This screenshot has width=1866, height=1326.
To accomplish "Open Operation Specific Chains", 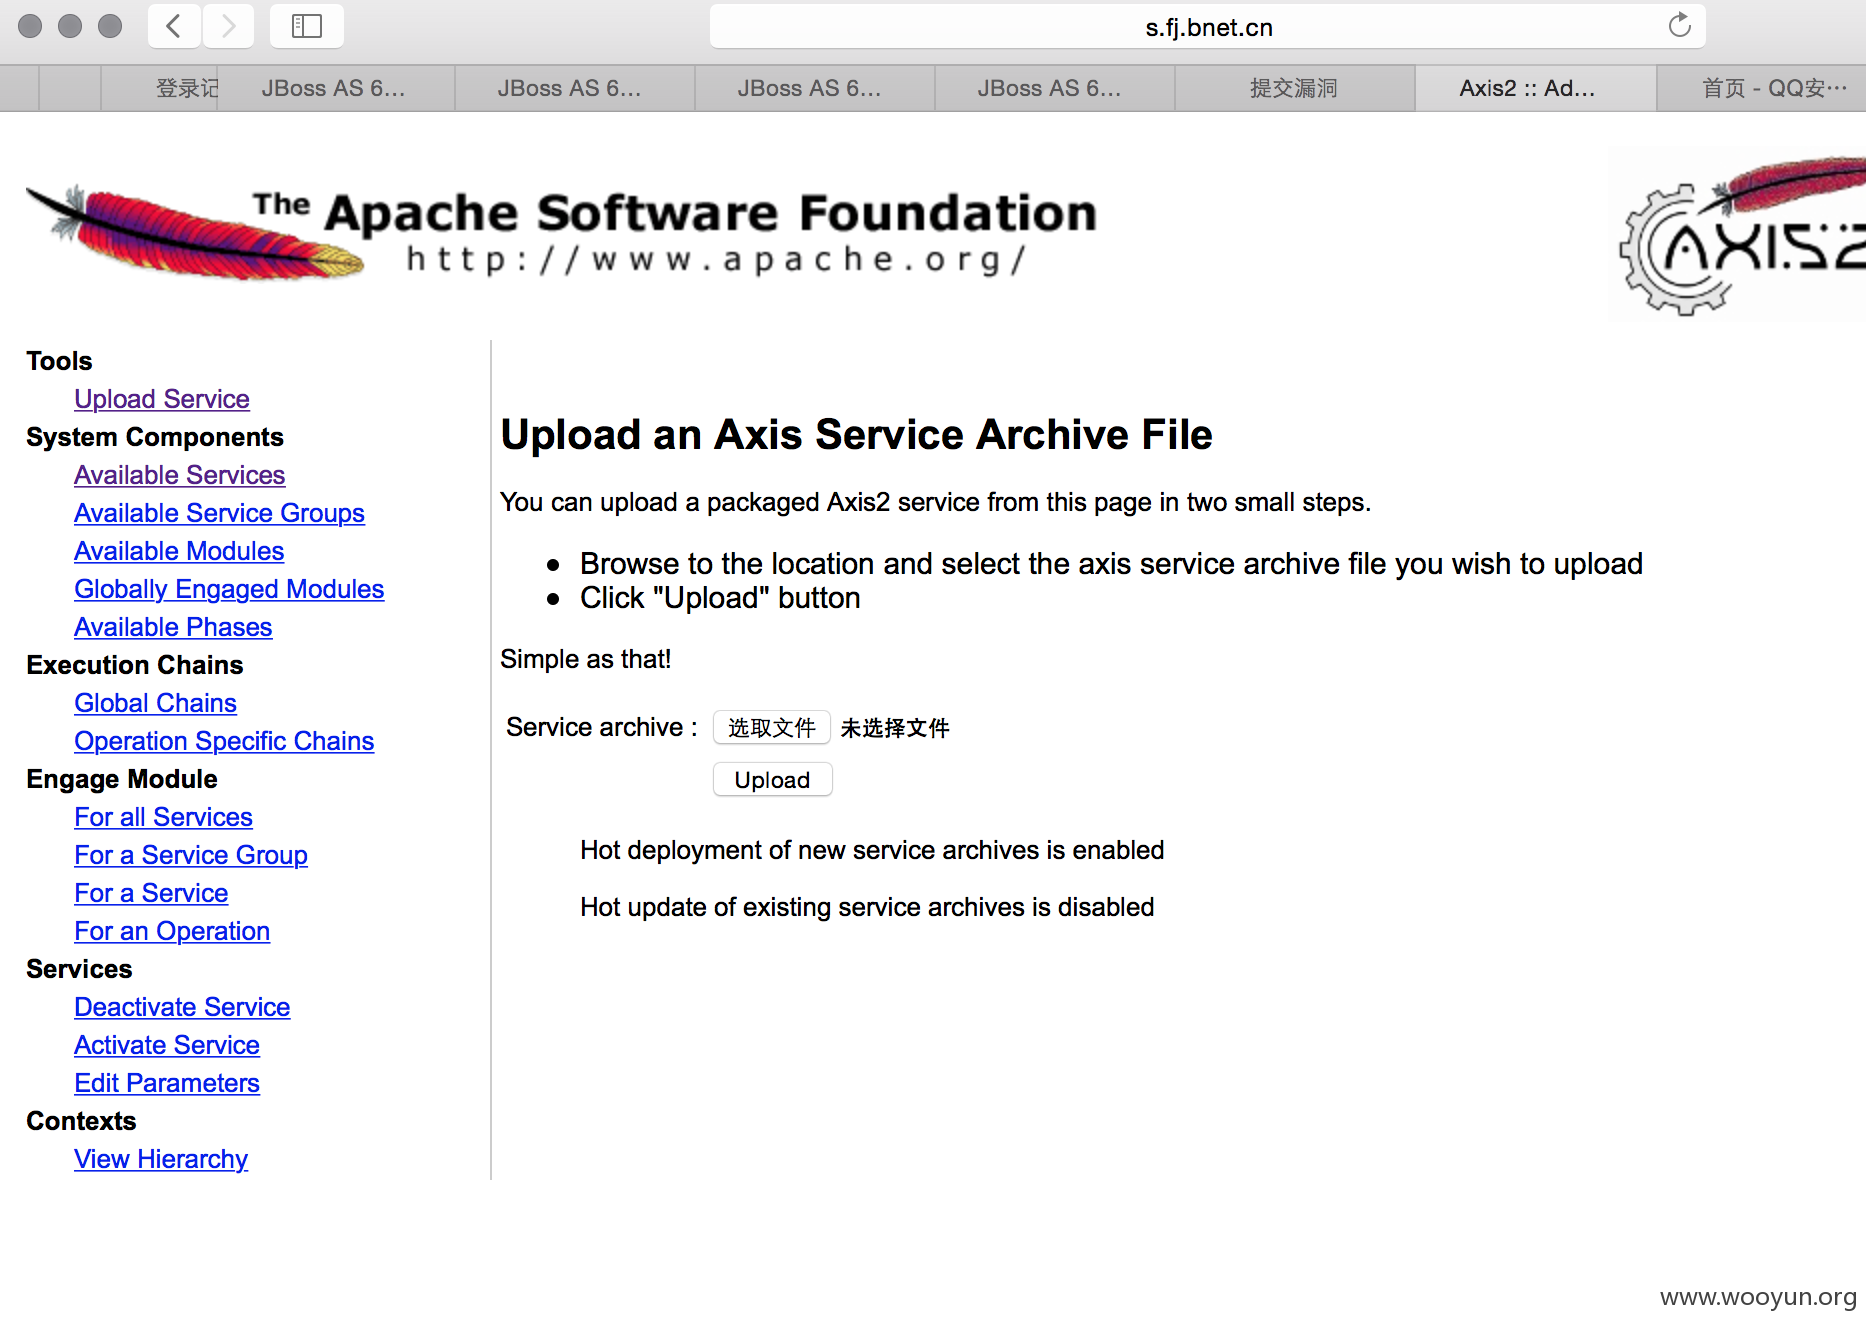I will 224,741.
